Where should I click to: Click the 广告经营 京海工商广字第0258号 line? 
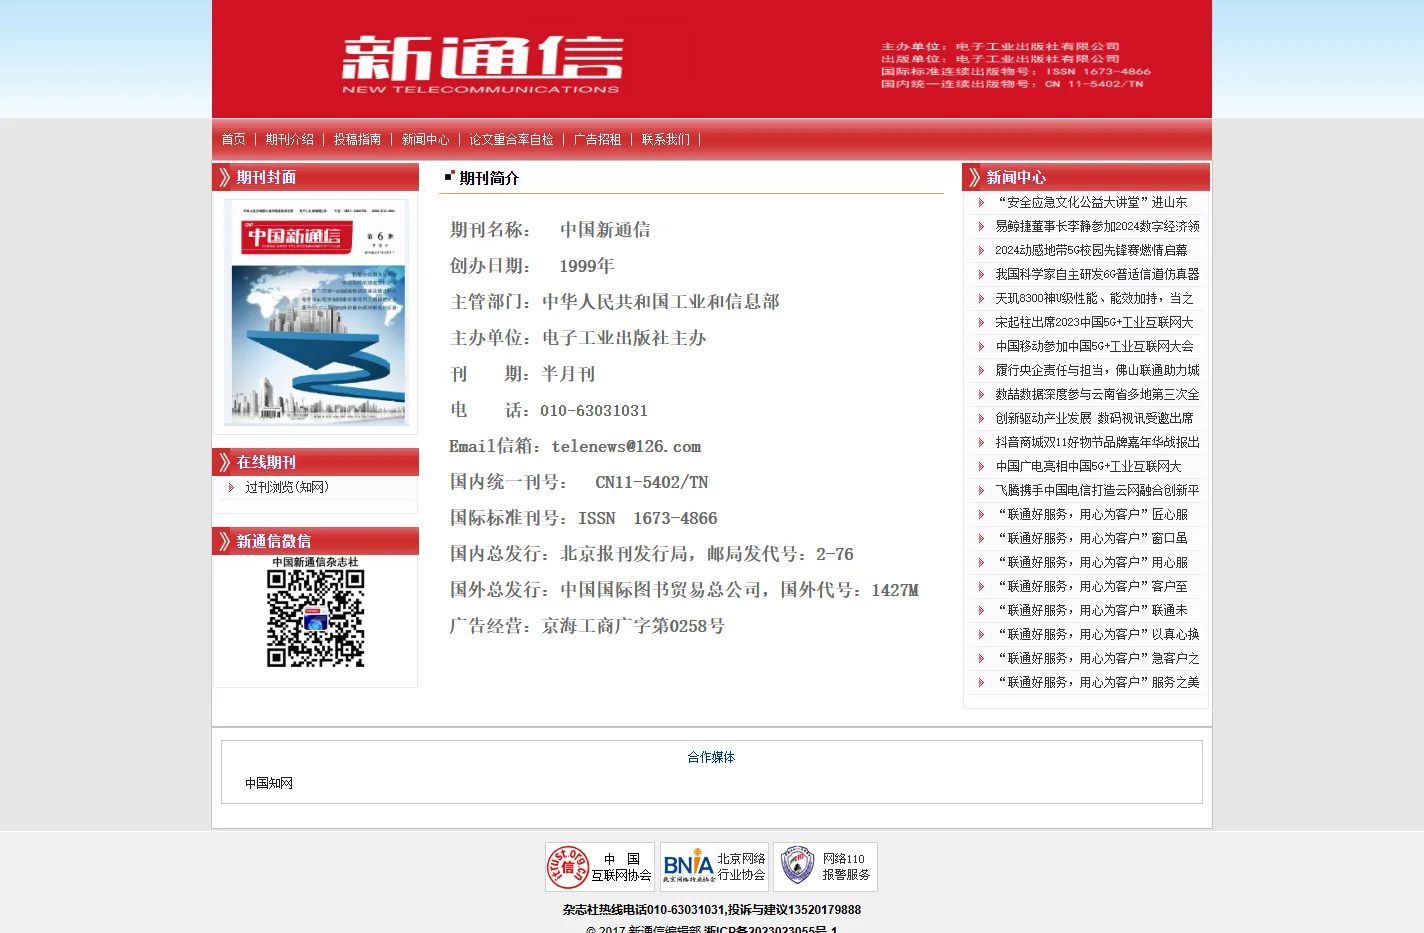tap(587, 626)
